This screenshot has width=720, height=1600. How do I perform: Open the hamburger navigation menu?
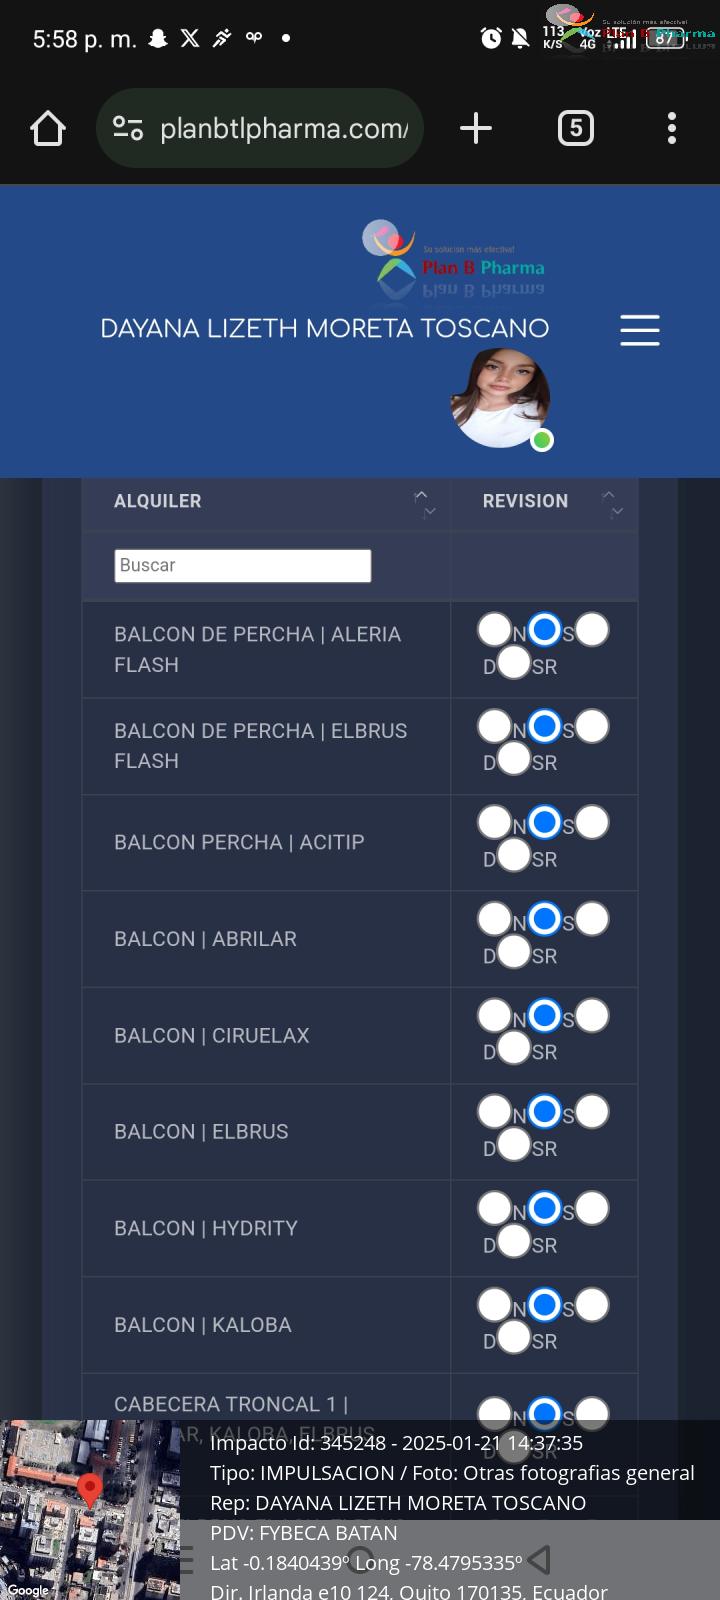coord(640,330)
